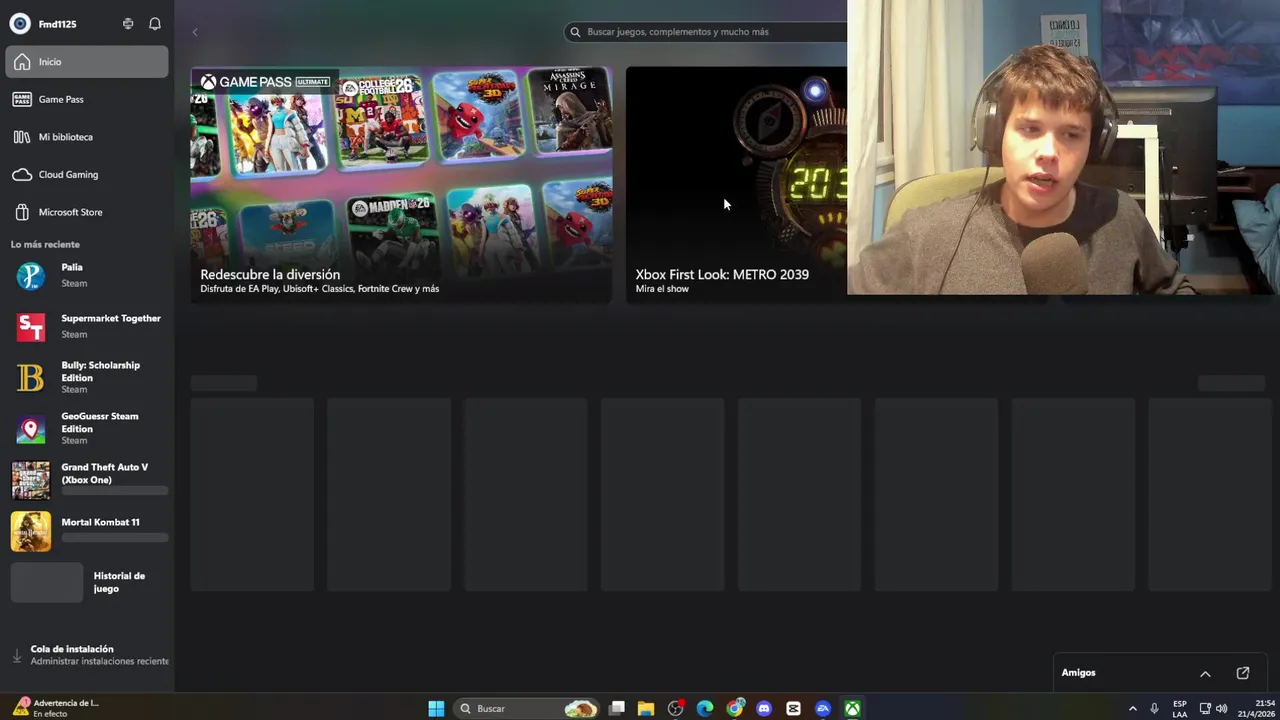Expand the Amigos panel chevron
The width and height of the screenshot is (1280, 720).
1205,673
